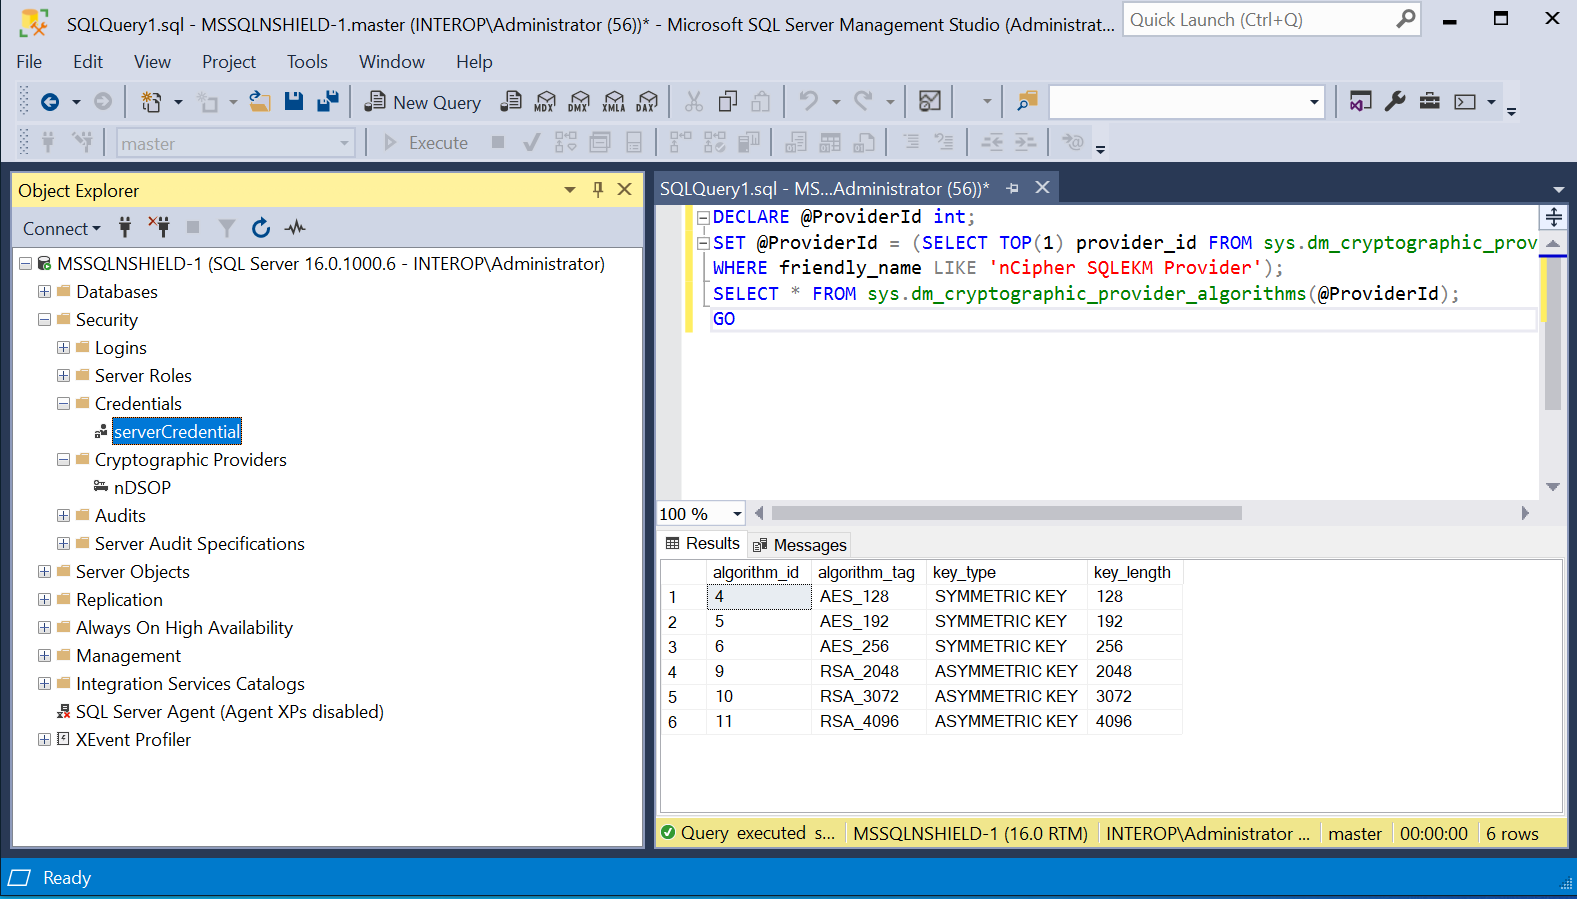Open the Properties wrench icon
Screen dimensions: 1577x899
[x=1395, y=101]
